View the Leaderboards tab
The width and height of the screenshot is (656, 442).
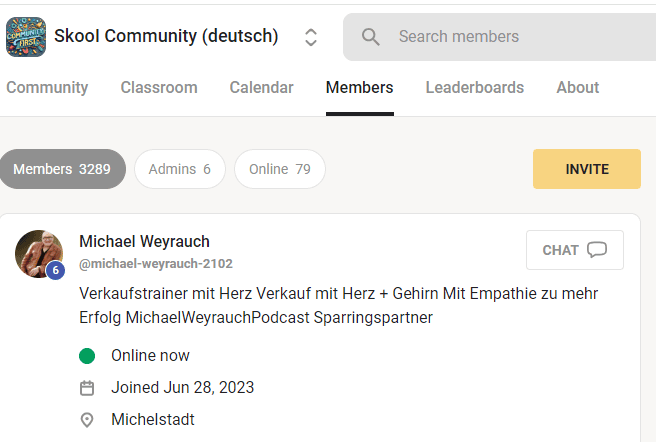coord(474,87)
